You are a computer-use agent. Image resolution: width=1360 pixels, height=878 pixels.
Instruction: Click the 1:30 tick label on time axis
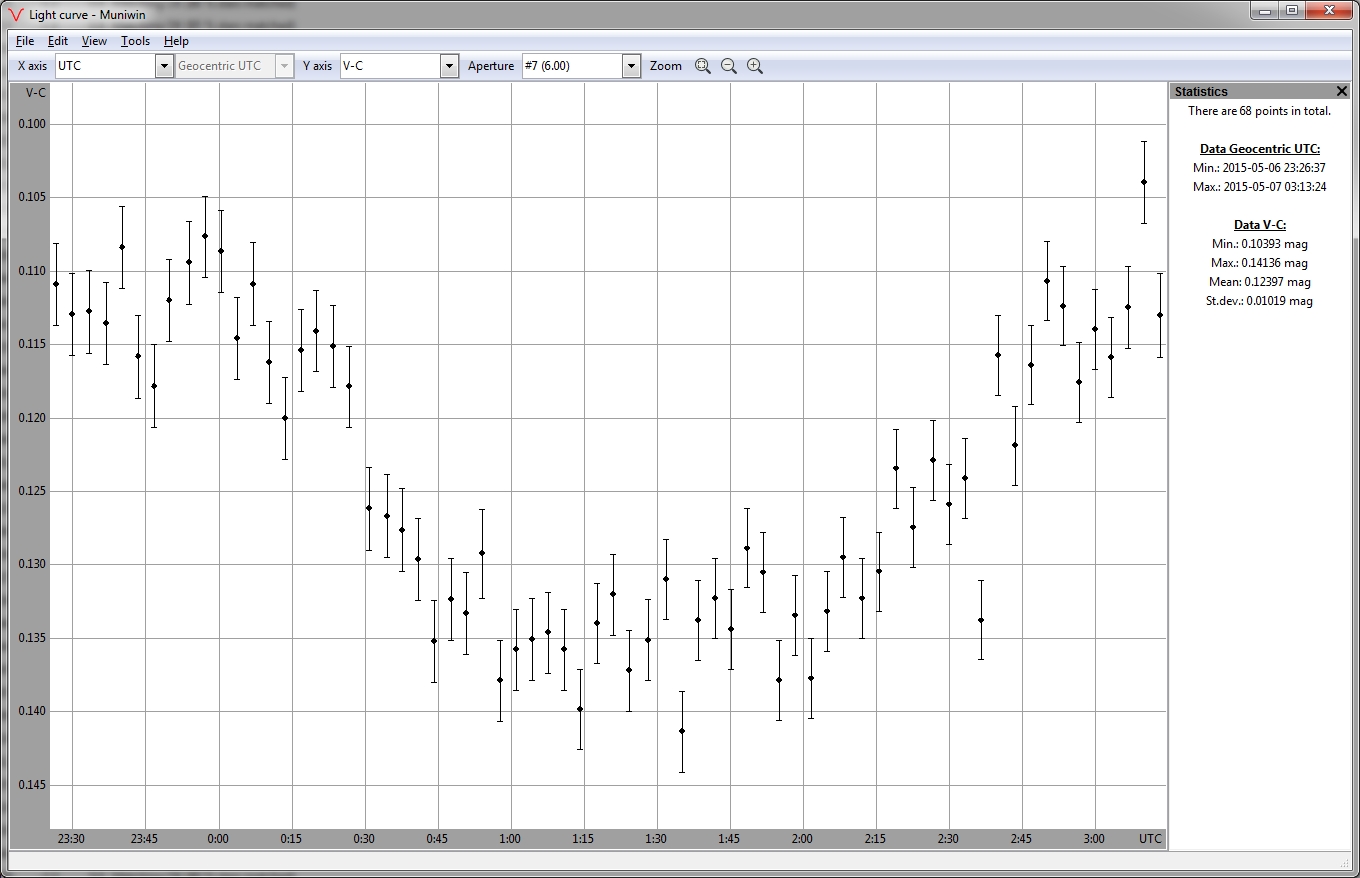click(x=656, y=839)
